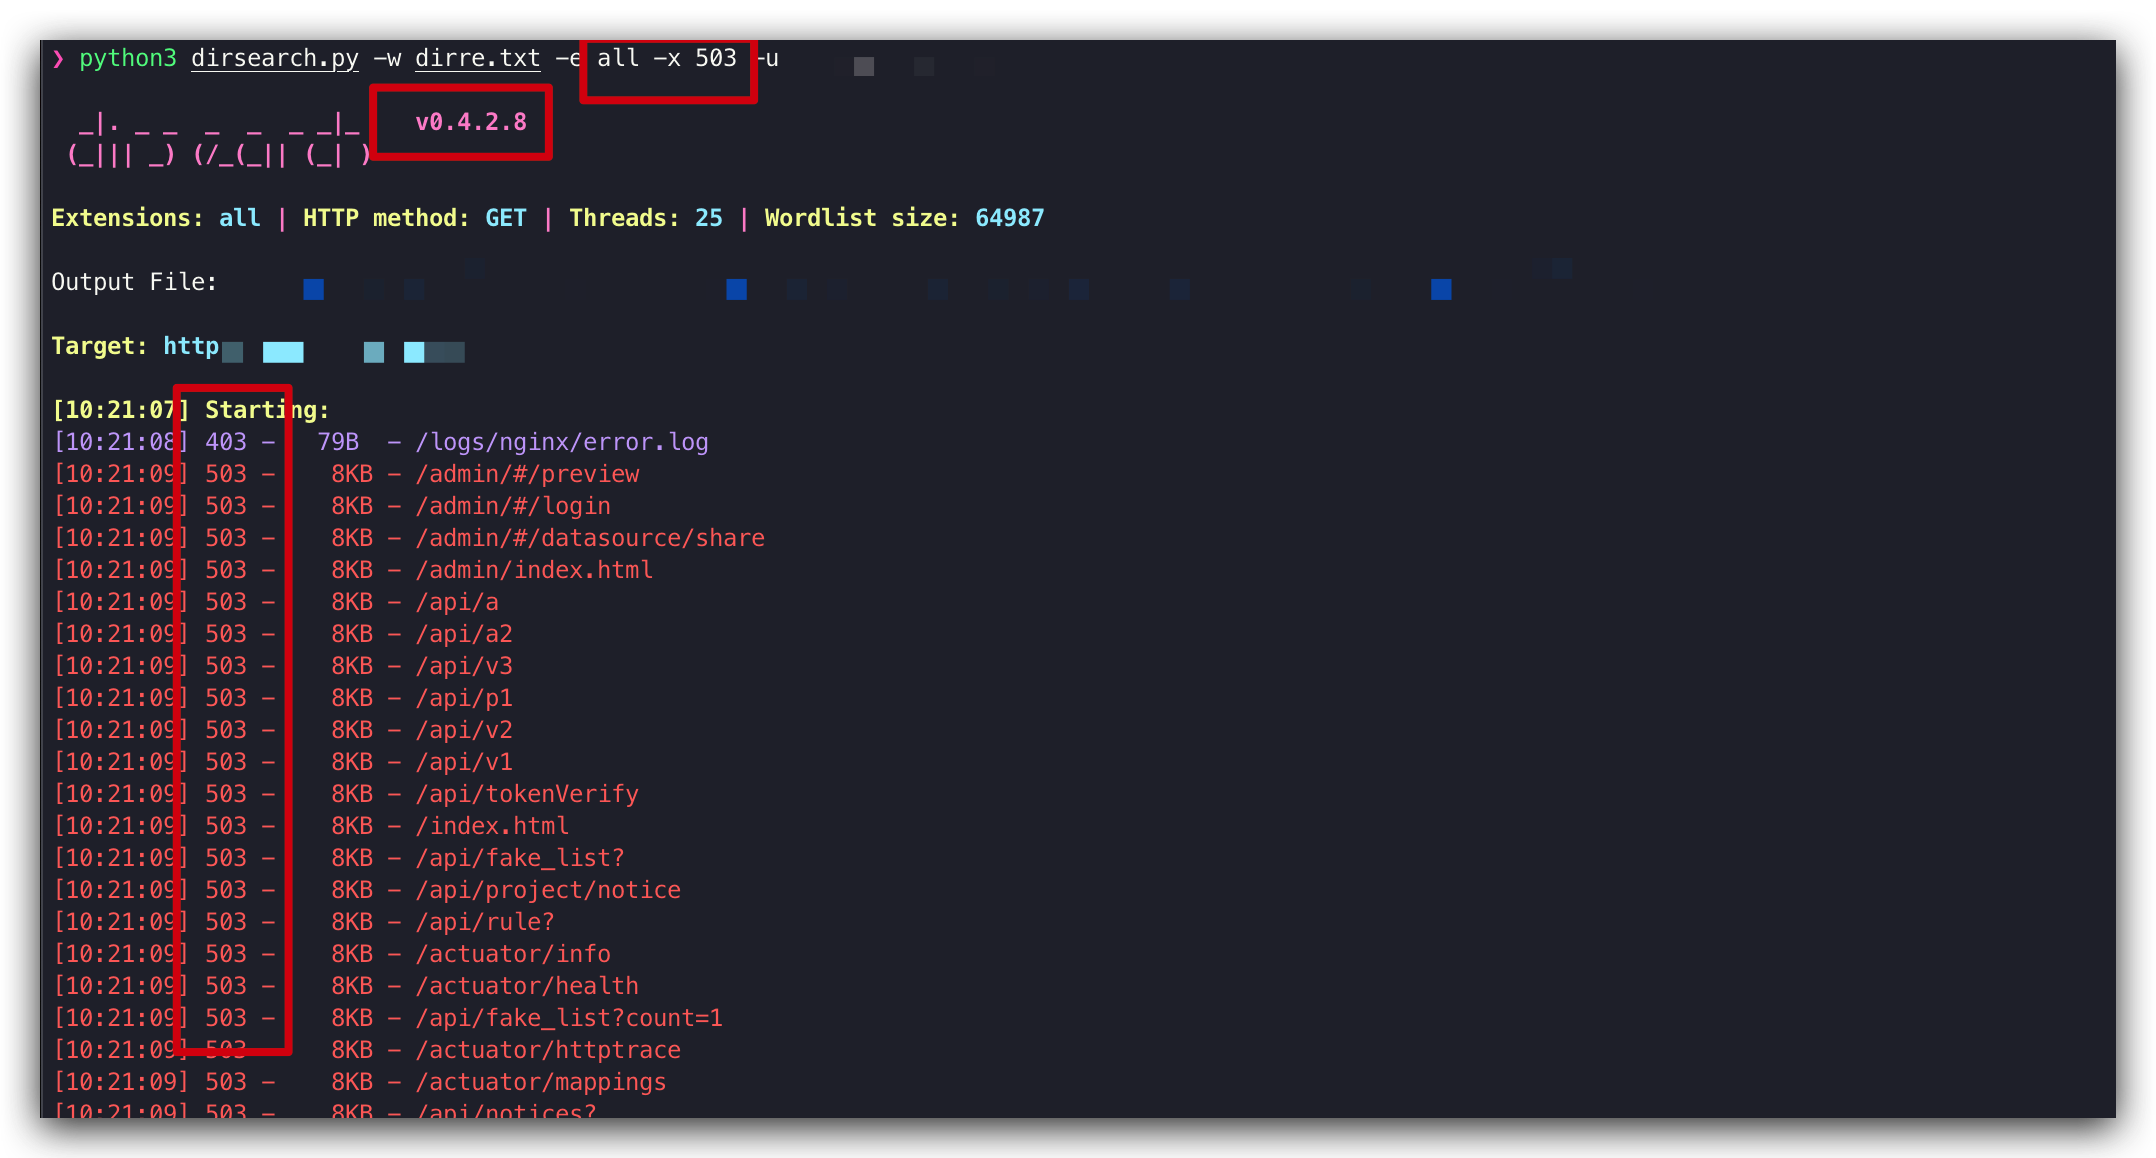Click the [10:21:07] Starting timestamp

[118, 409]
